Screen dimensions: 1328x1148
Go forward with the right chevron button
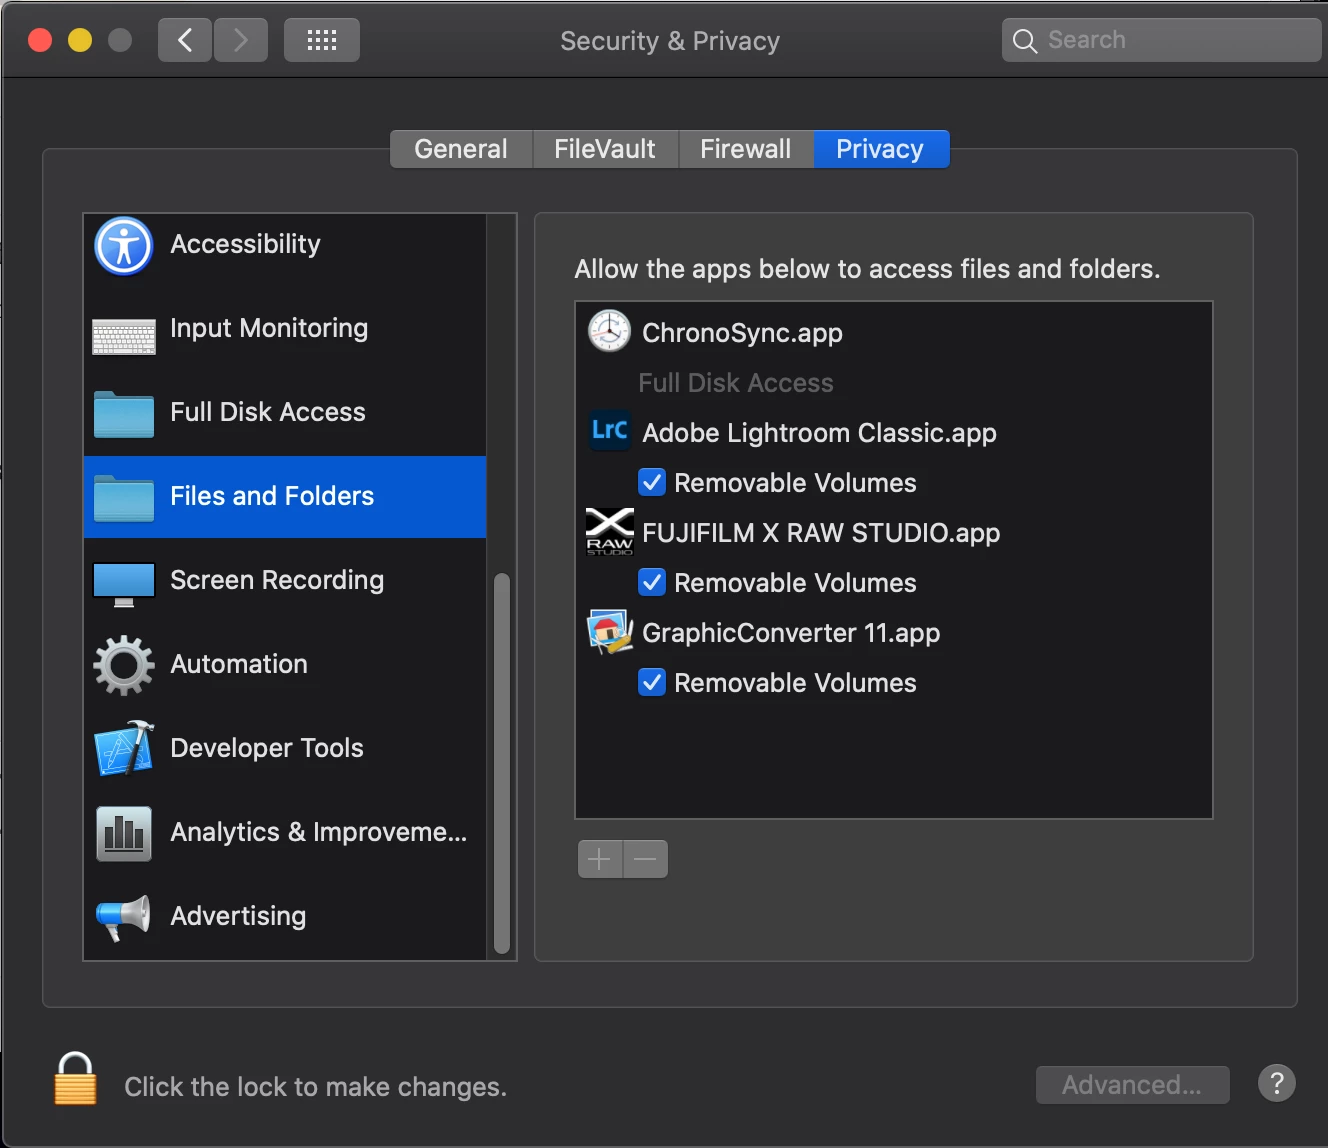coord(241,40)
